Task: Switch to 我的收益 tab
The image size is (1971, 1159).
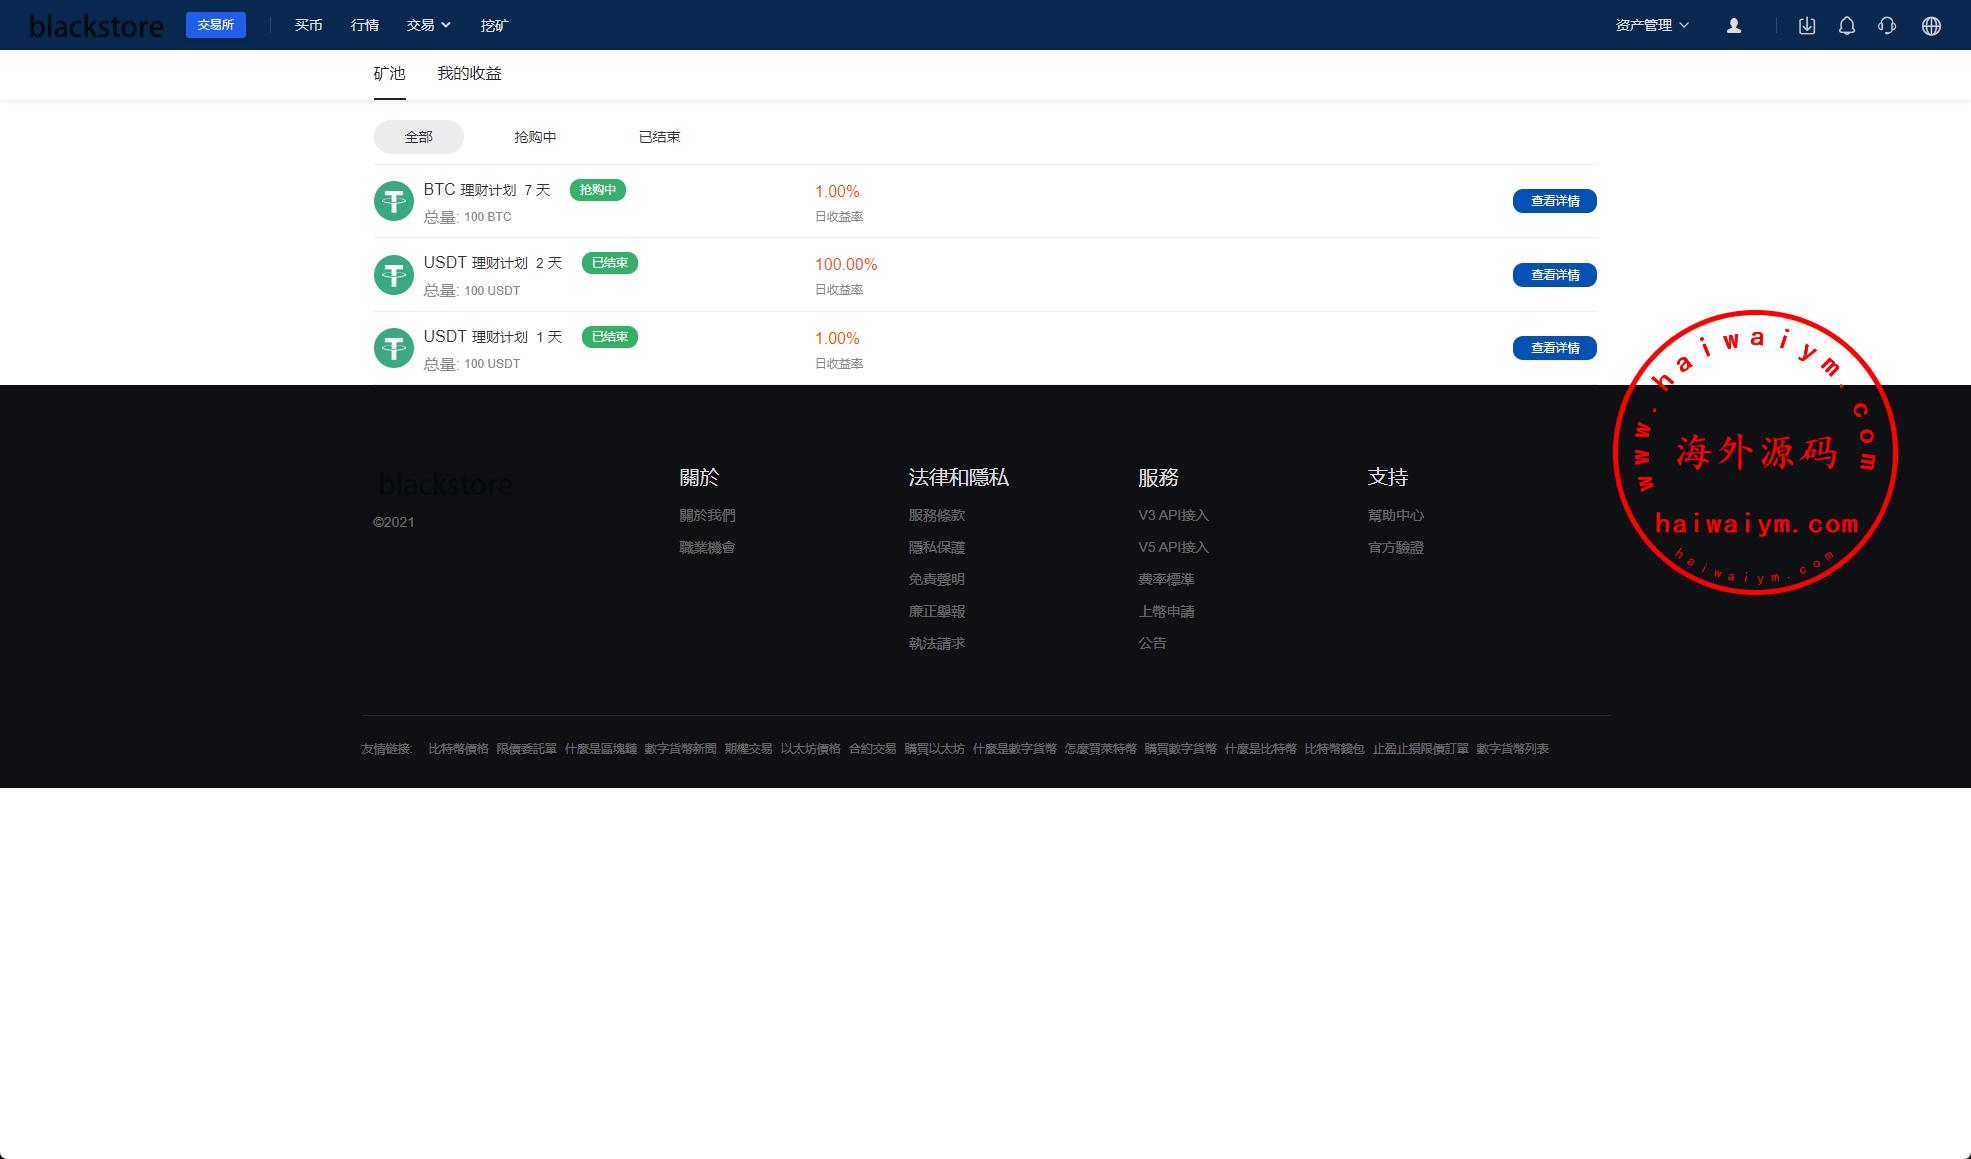Action: (x=469, y=74)
